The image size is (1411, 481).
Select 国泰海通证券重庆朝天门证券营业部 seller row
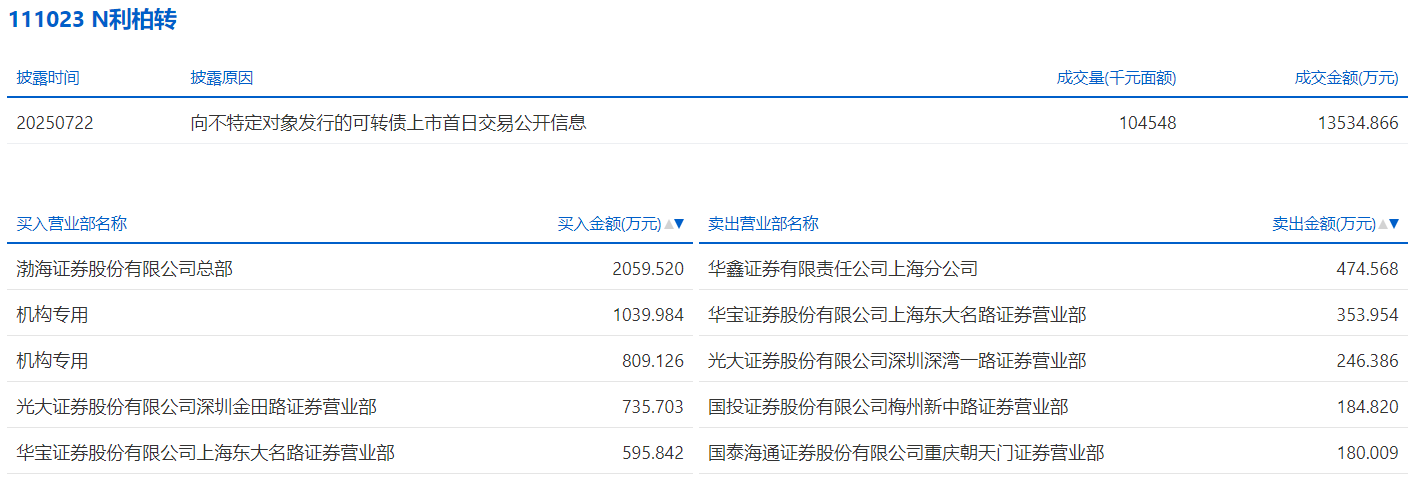click(x=906, y=453)
